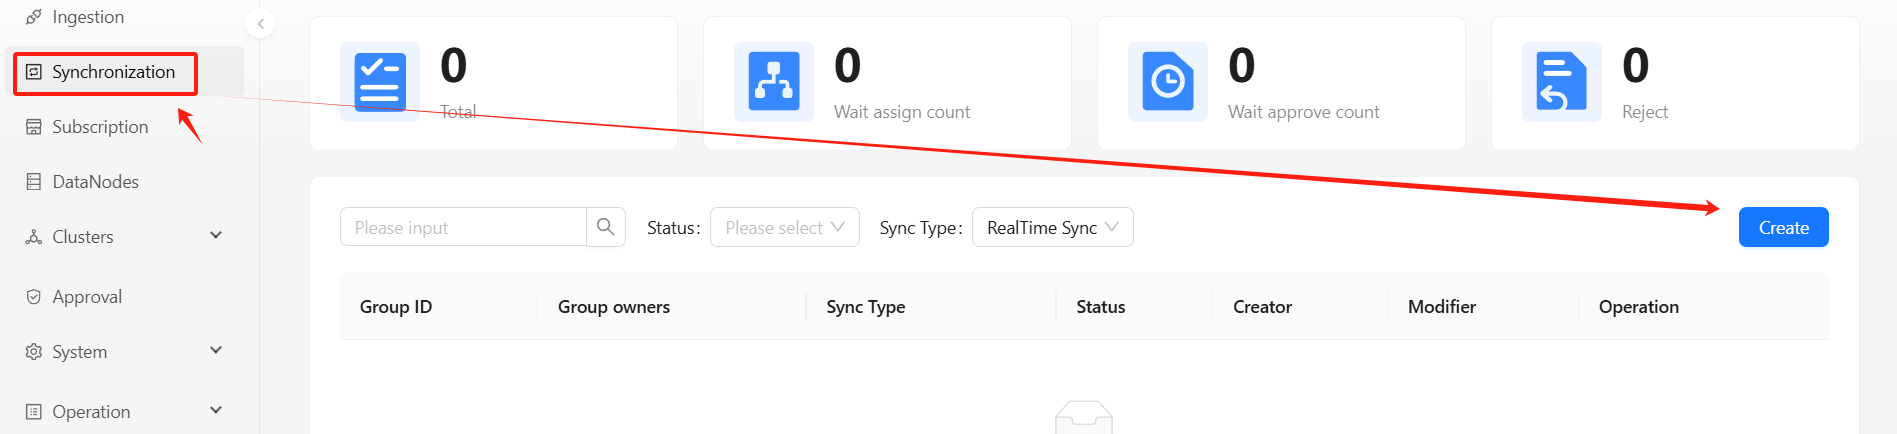Click the search magnifier icon
This screenshot has width=1897, height=434.
pos(606,227)
